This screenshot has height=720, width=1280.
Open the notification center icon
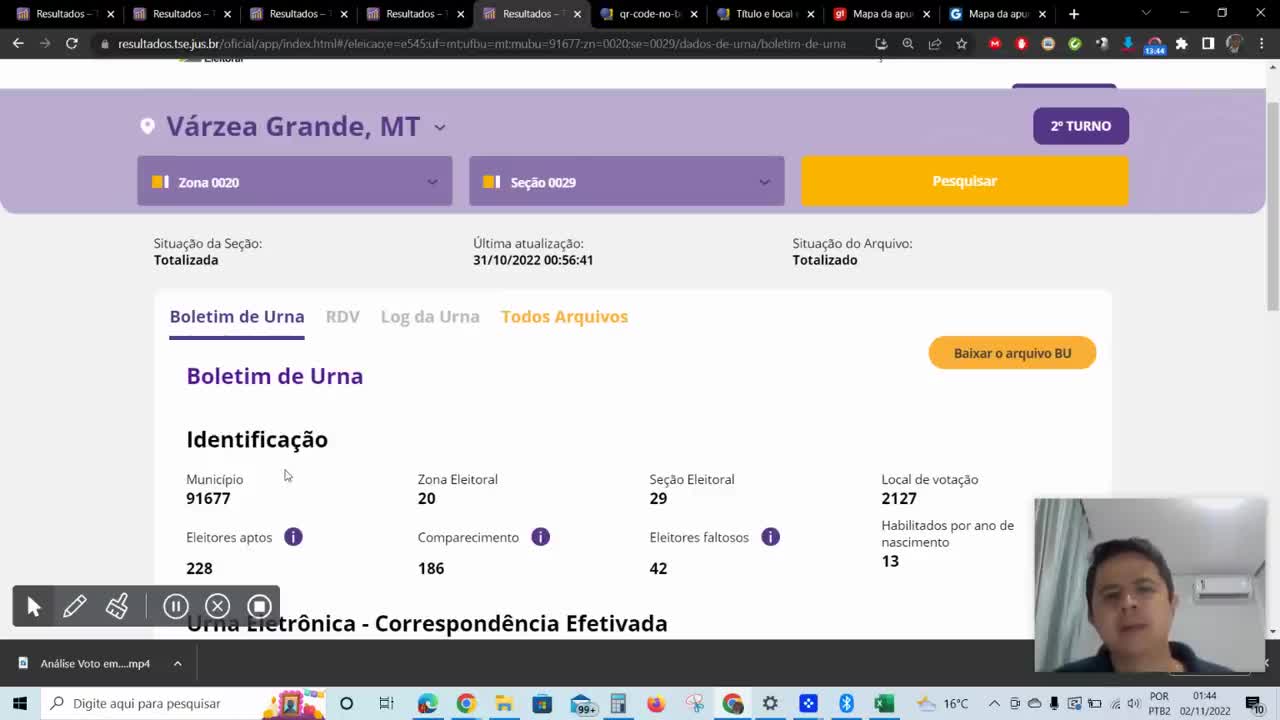tap(1254, 703)
